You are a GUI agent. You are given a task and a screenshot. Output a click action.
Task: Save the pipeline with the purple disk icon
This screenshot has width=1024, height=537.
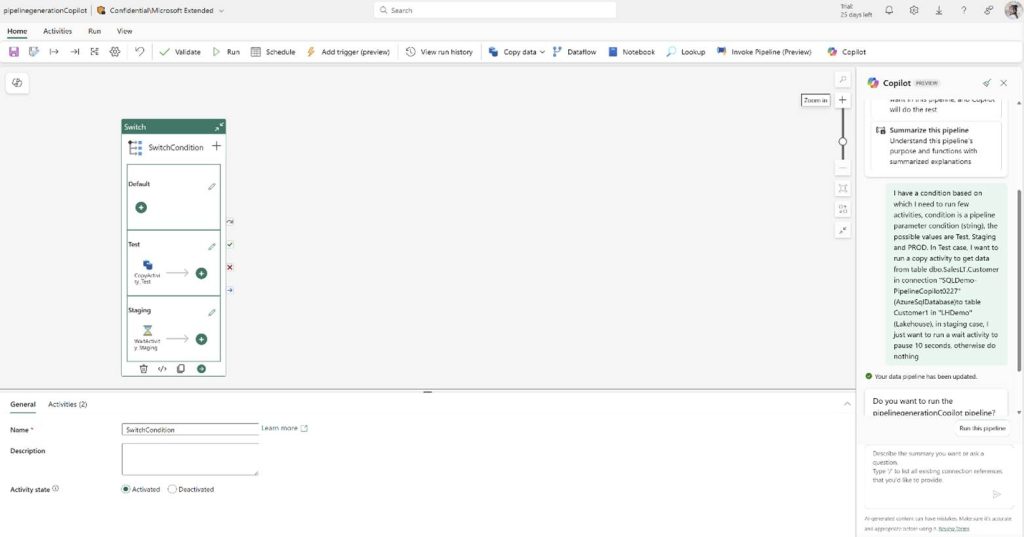point(14,52)
